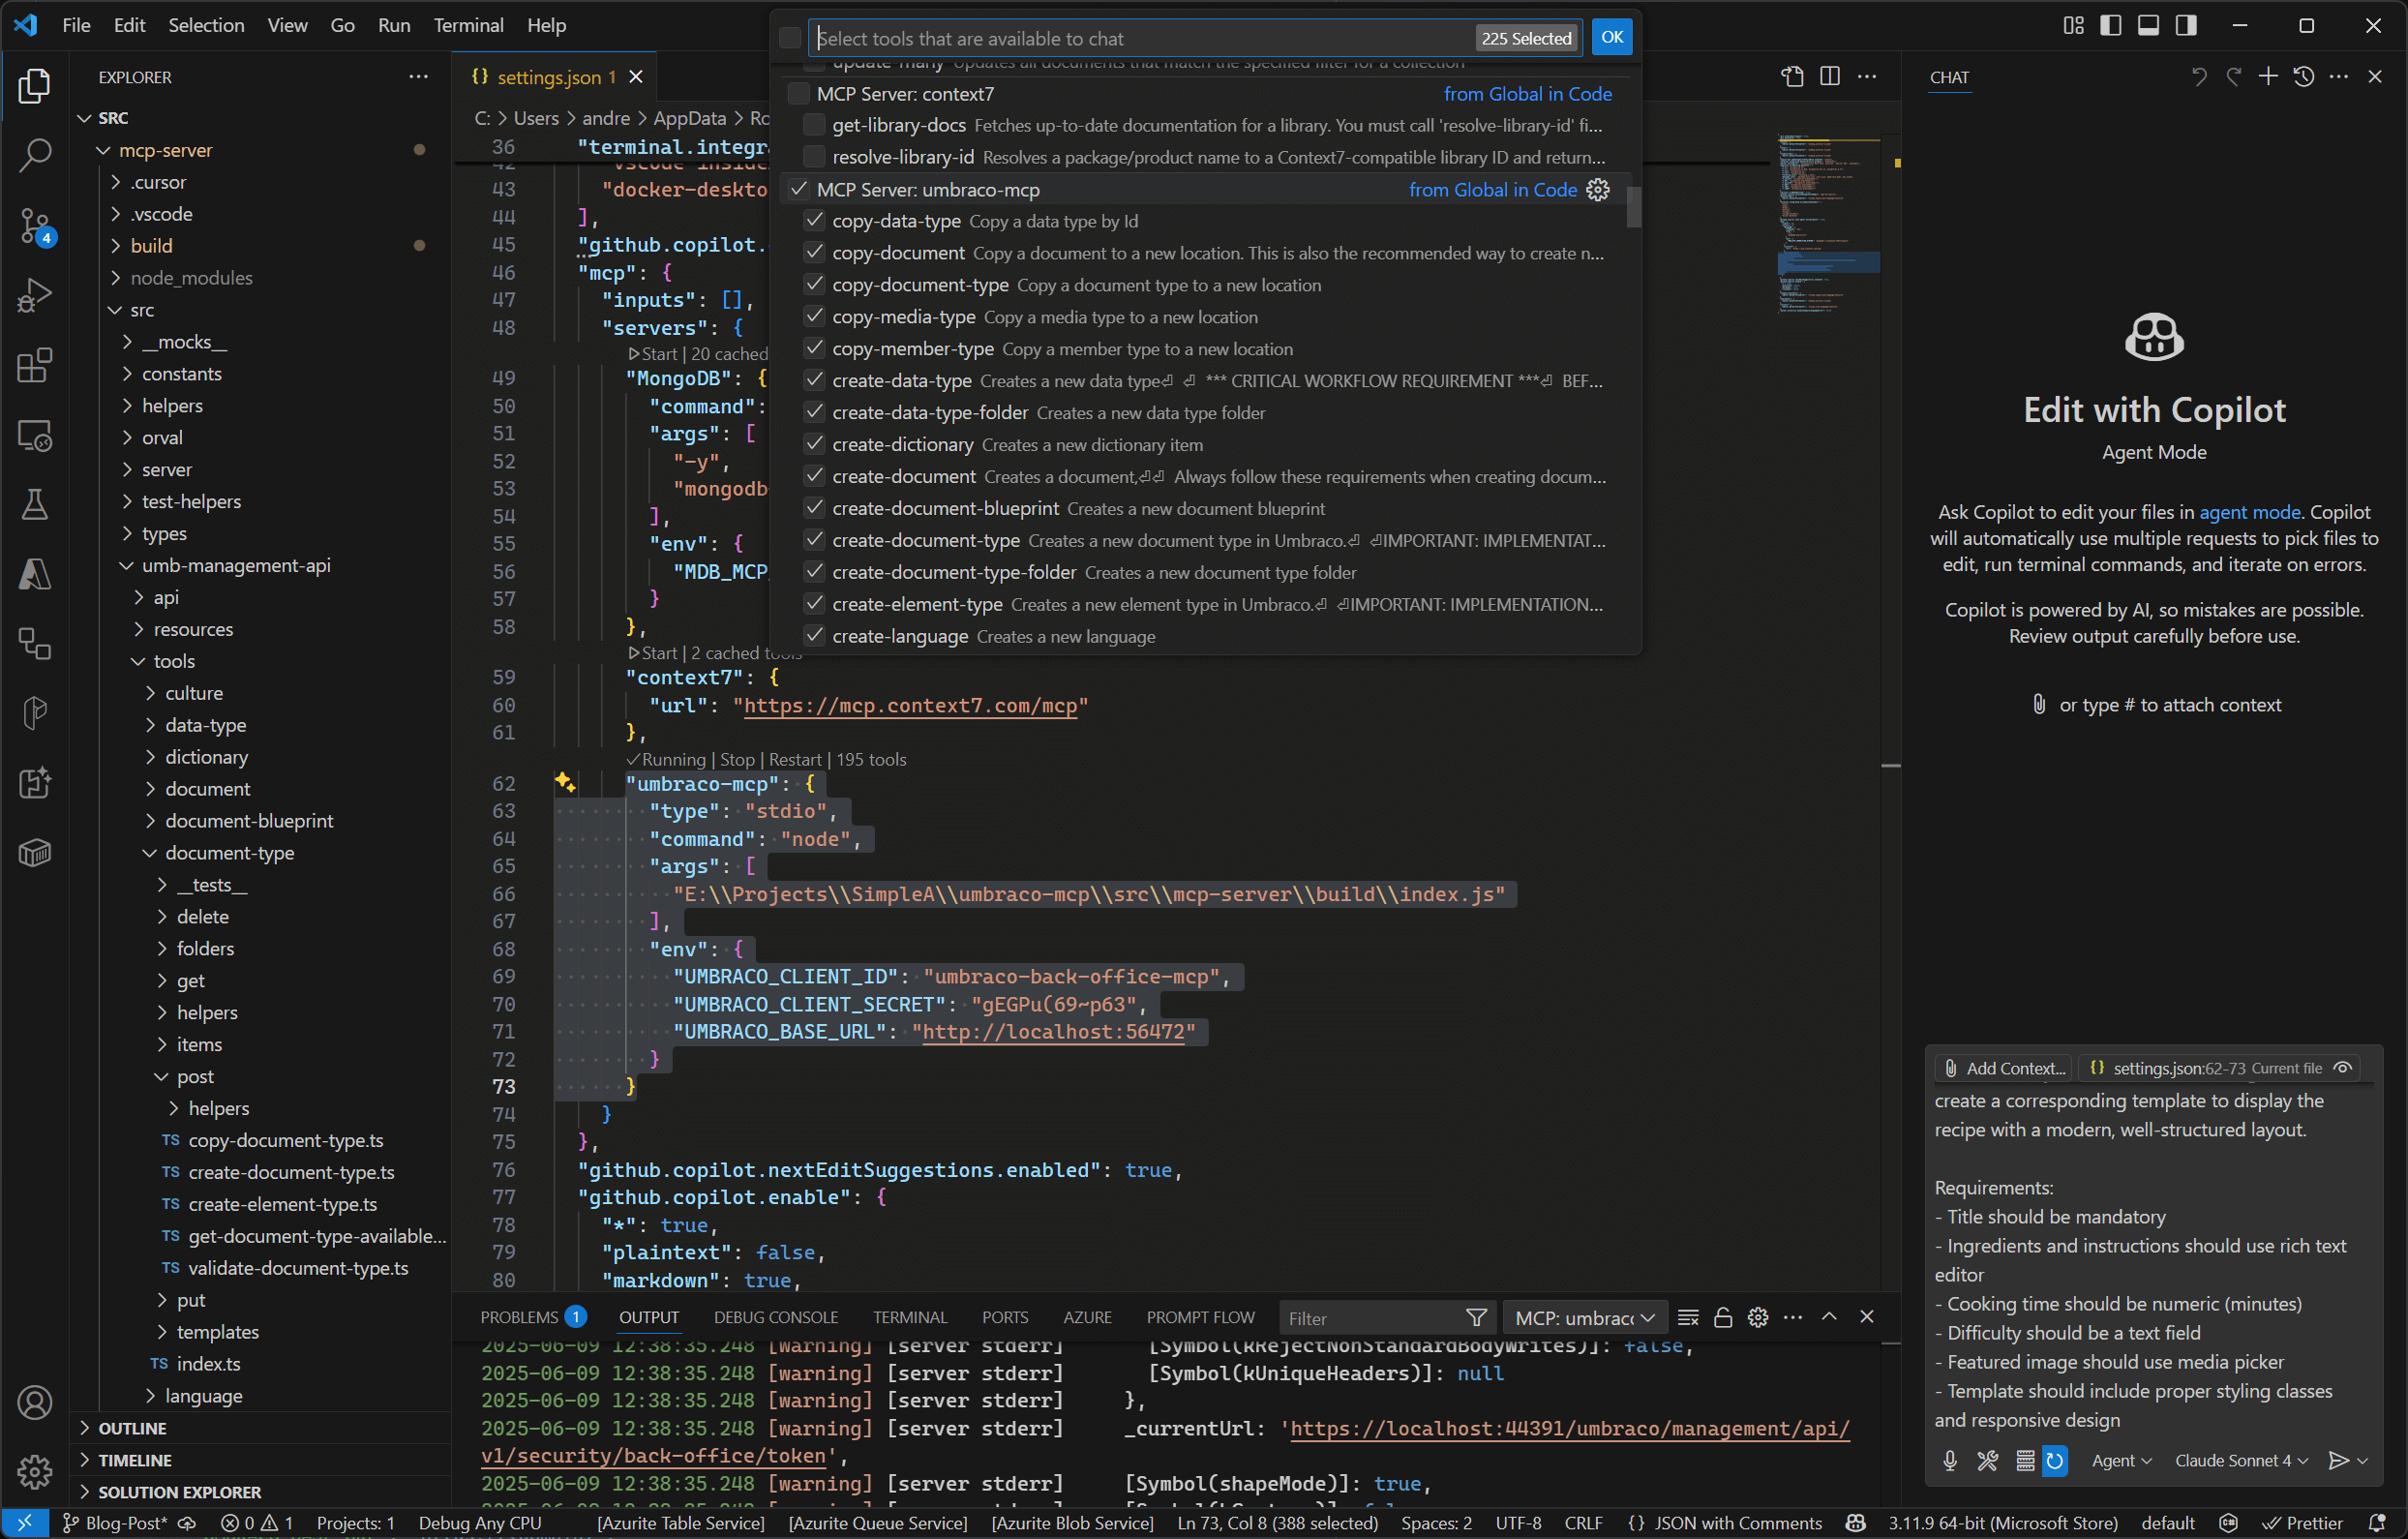Focus the output Filter input

tap(1370, 1318)
